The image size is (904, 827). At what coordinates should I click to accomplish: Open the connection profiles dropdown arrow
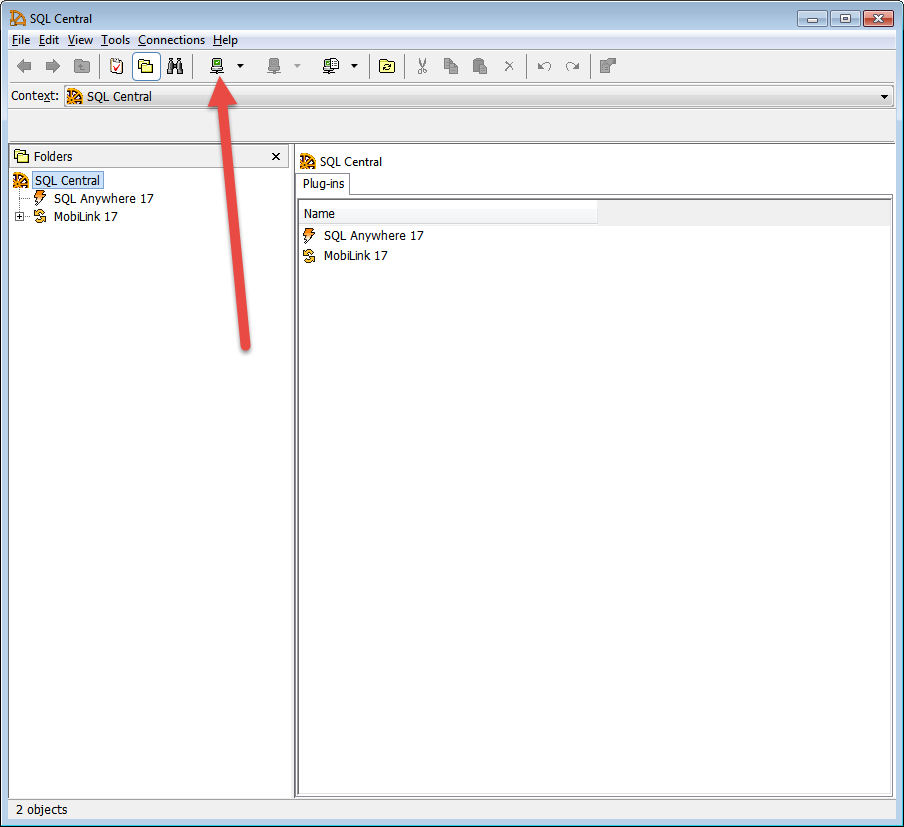click(355, 66)
